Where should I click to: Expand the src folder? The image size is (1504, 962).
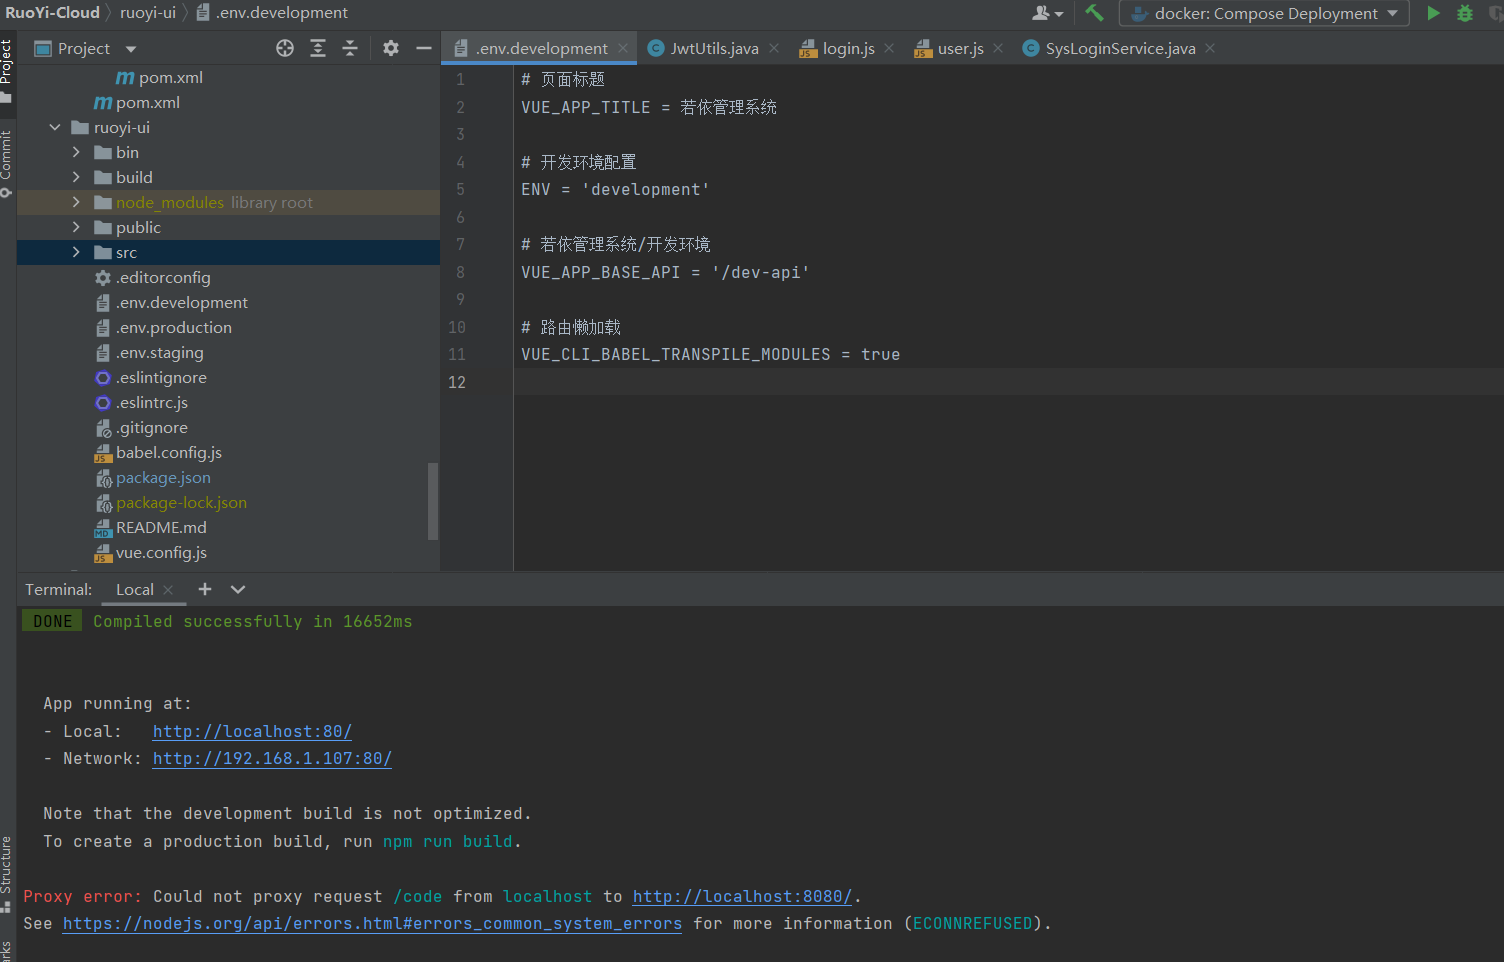(76, 252)
